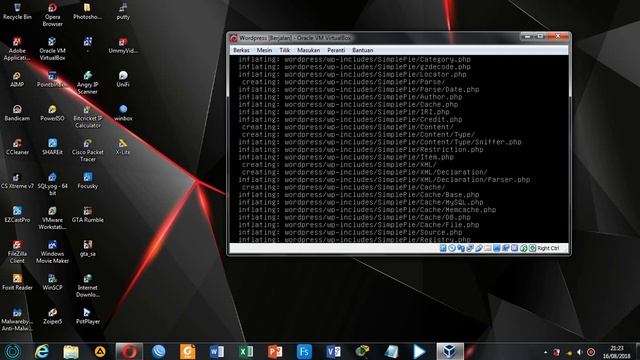Image resolution: width=640 pixels, height=360 pixels.
Task: Select the Bandicam desktop shortcut
Action: (17, 113)
